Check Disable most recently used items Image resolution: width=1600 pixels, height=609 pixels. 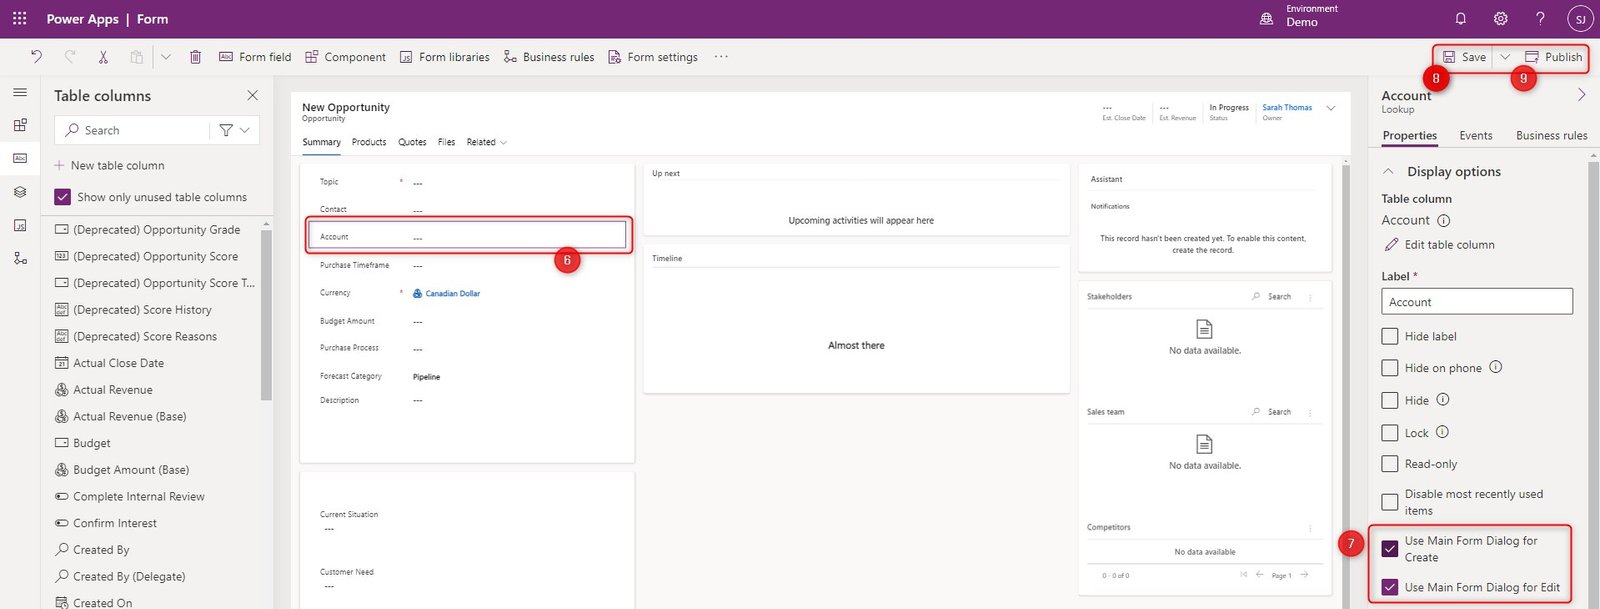click(1390, 502)
